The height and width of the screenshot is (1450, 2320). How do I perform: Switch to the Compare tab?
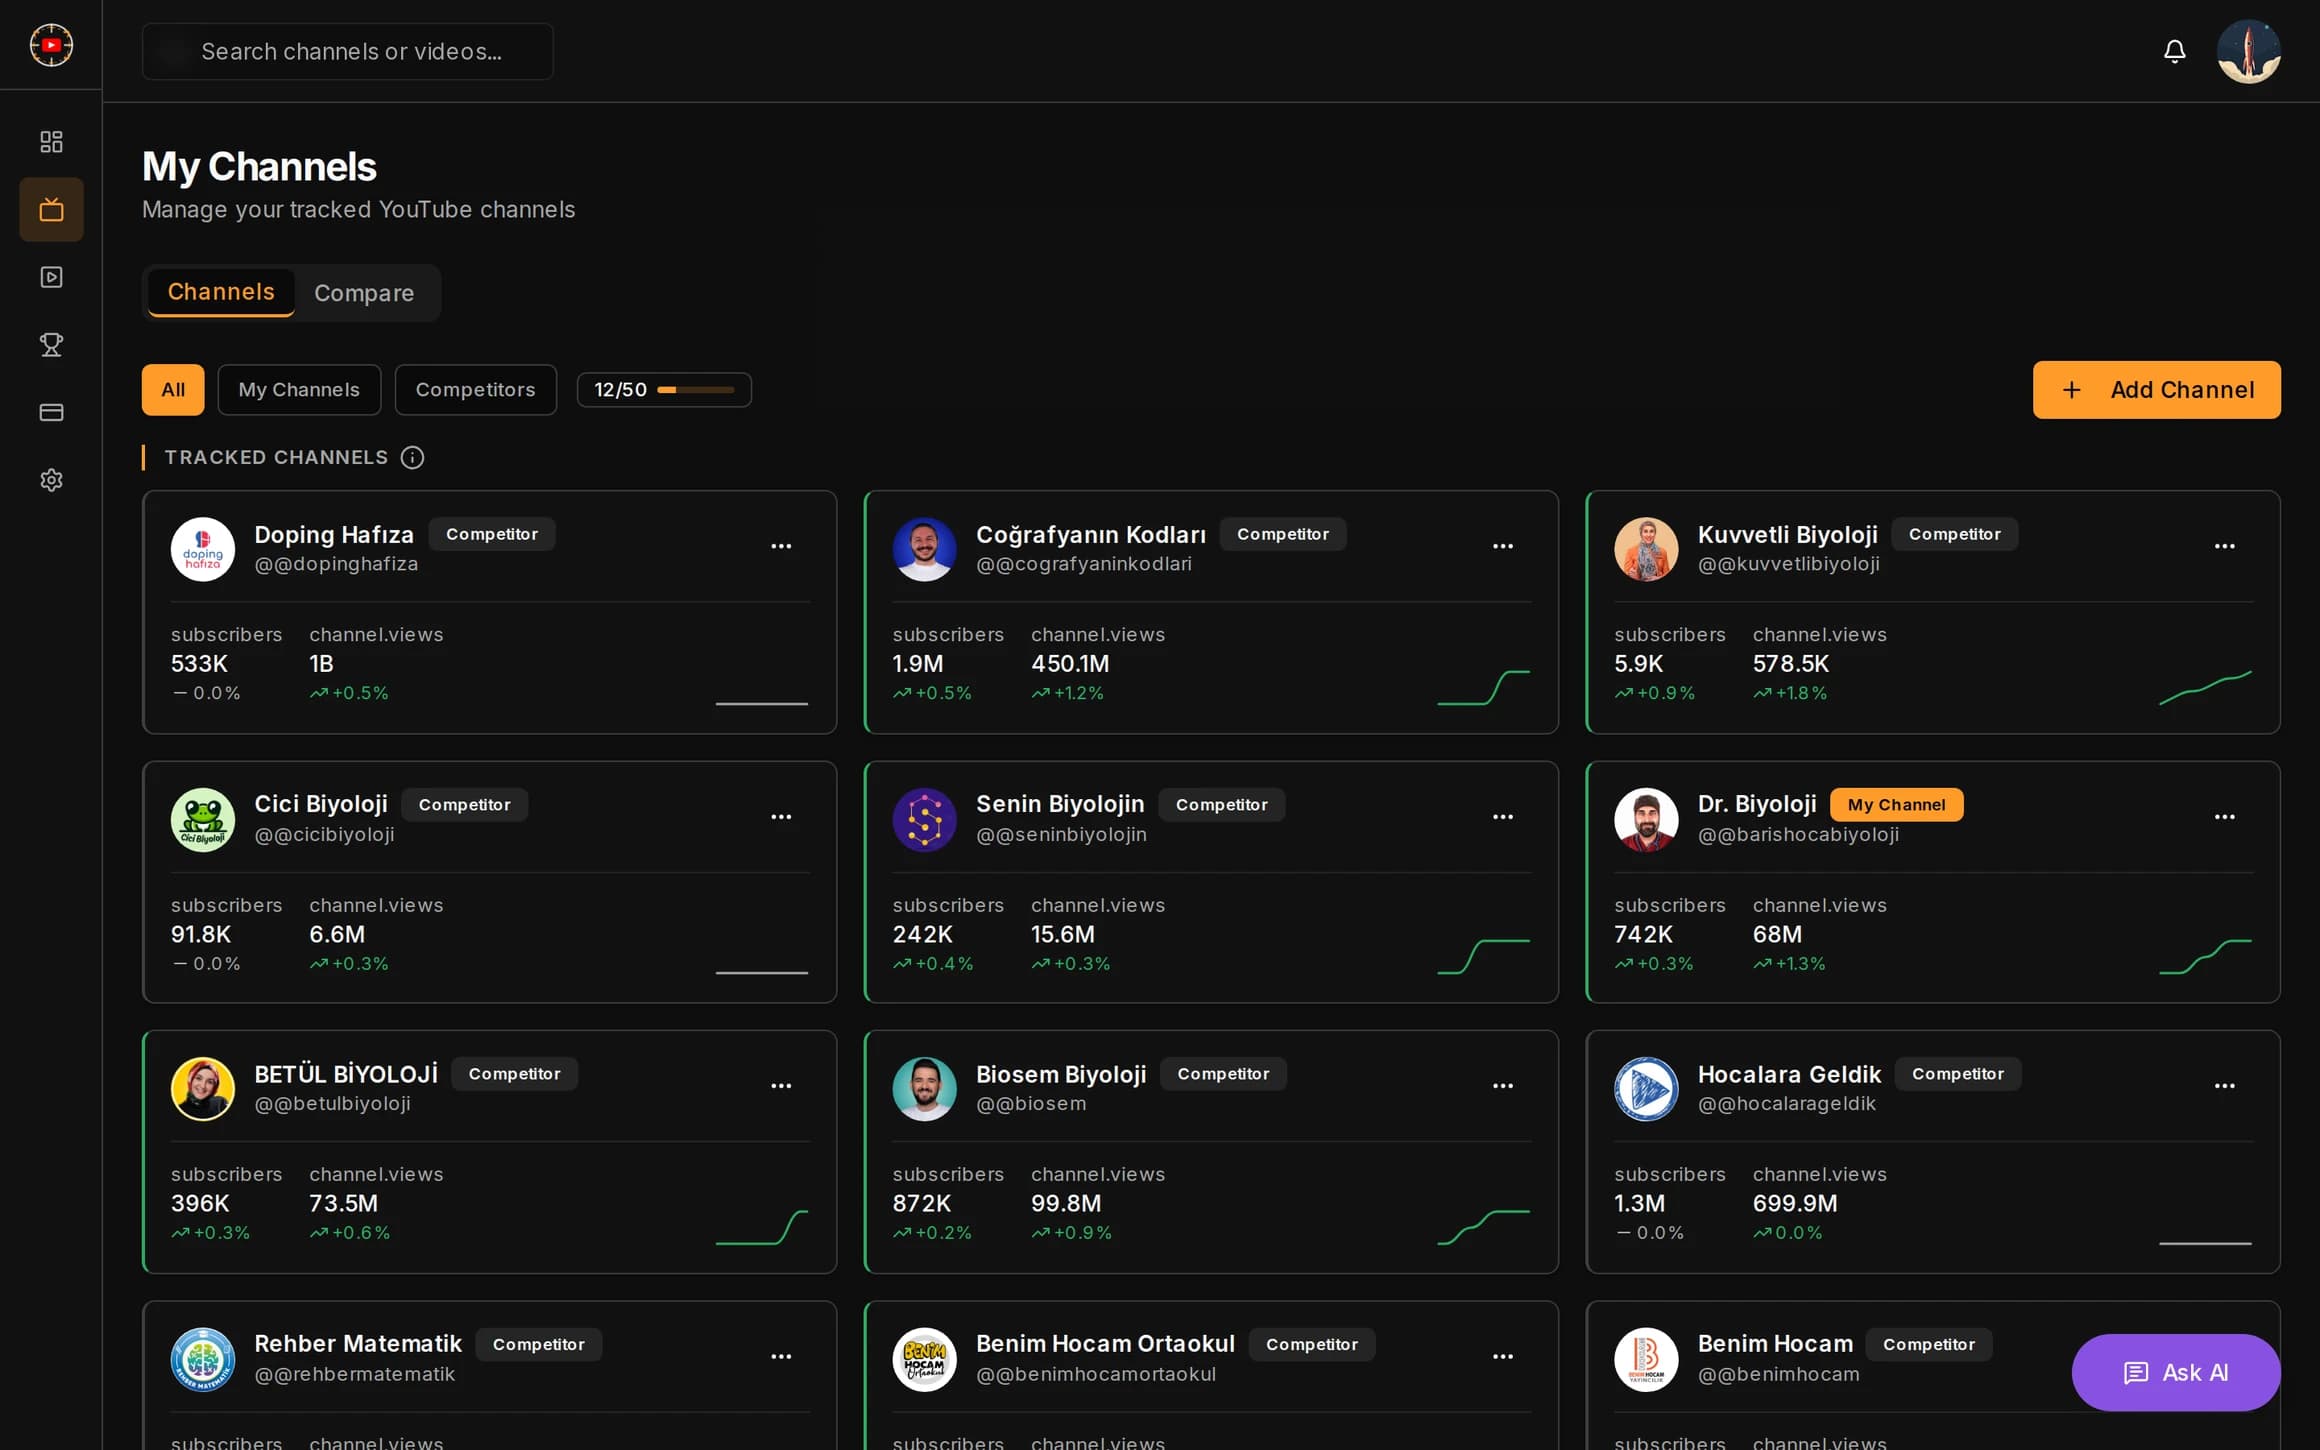pyautogui.click(x=364, y=293)
